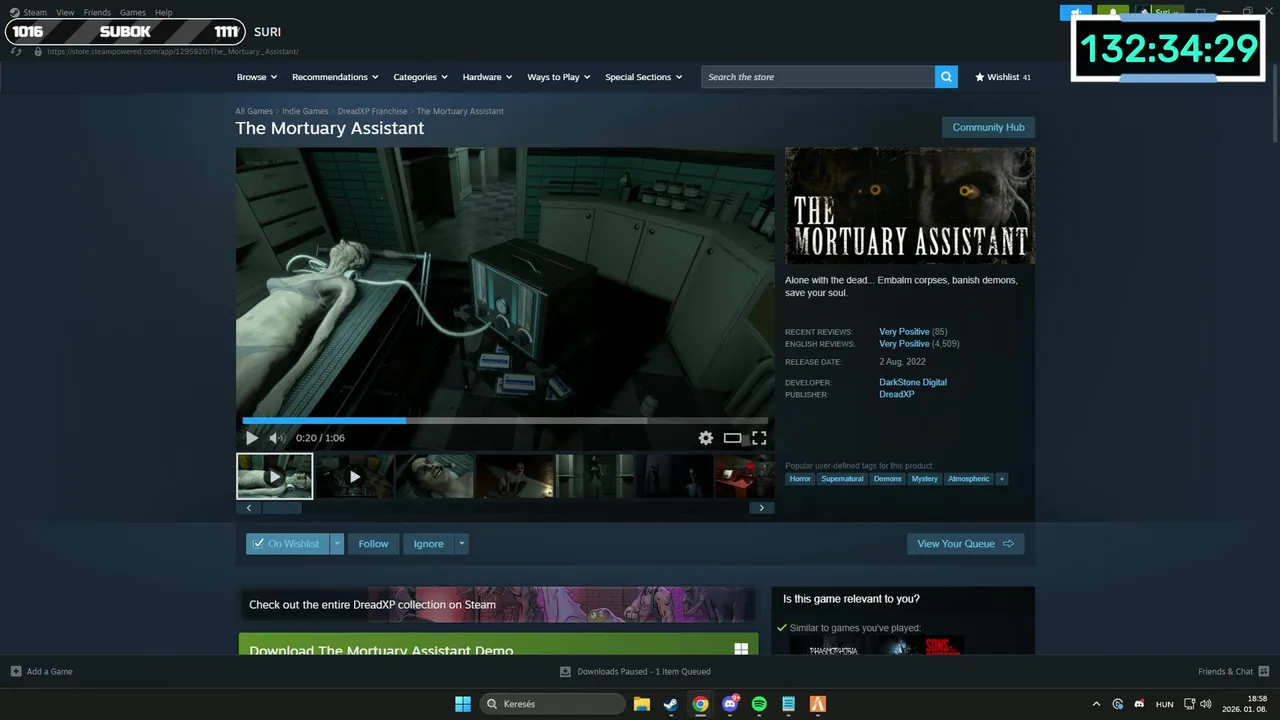The height and width of the screenshot is (720, 1280).
Task: Open File Explorer from taskbar
Action: pyautogui.click(x=642, y=704)
